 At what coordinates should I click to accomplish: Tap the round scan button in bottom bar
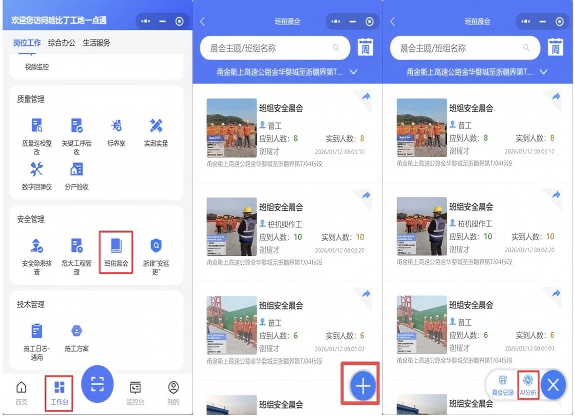(x=97, y=384)
